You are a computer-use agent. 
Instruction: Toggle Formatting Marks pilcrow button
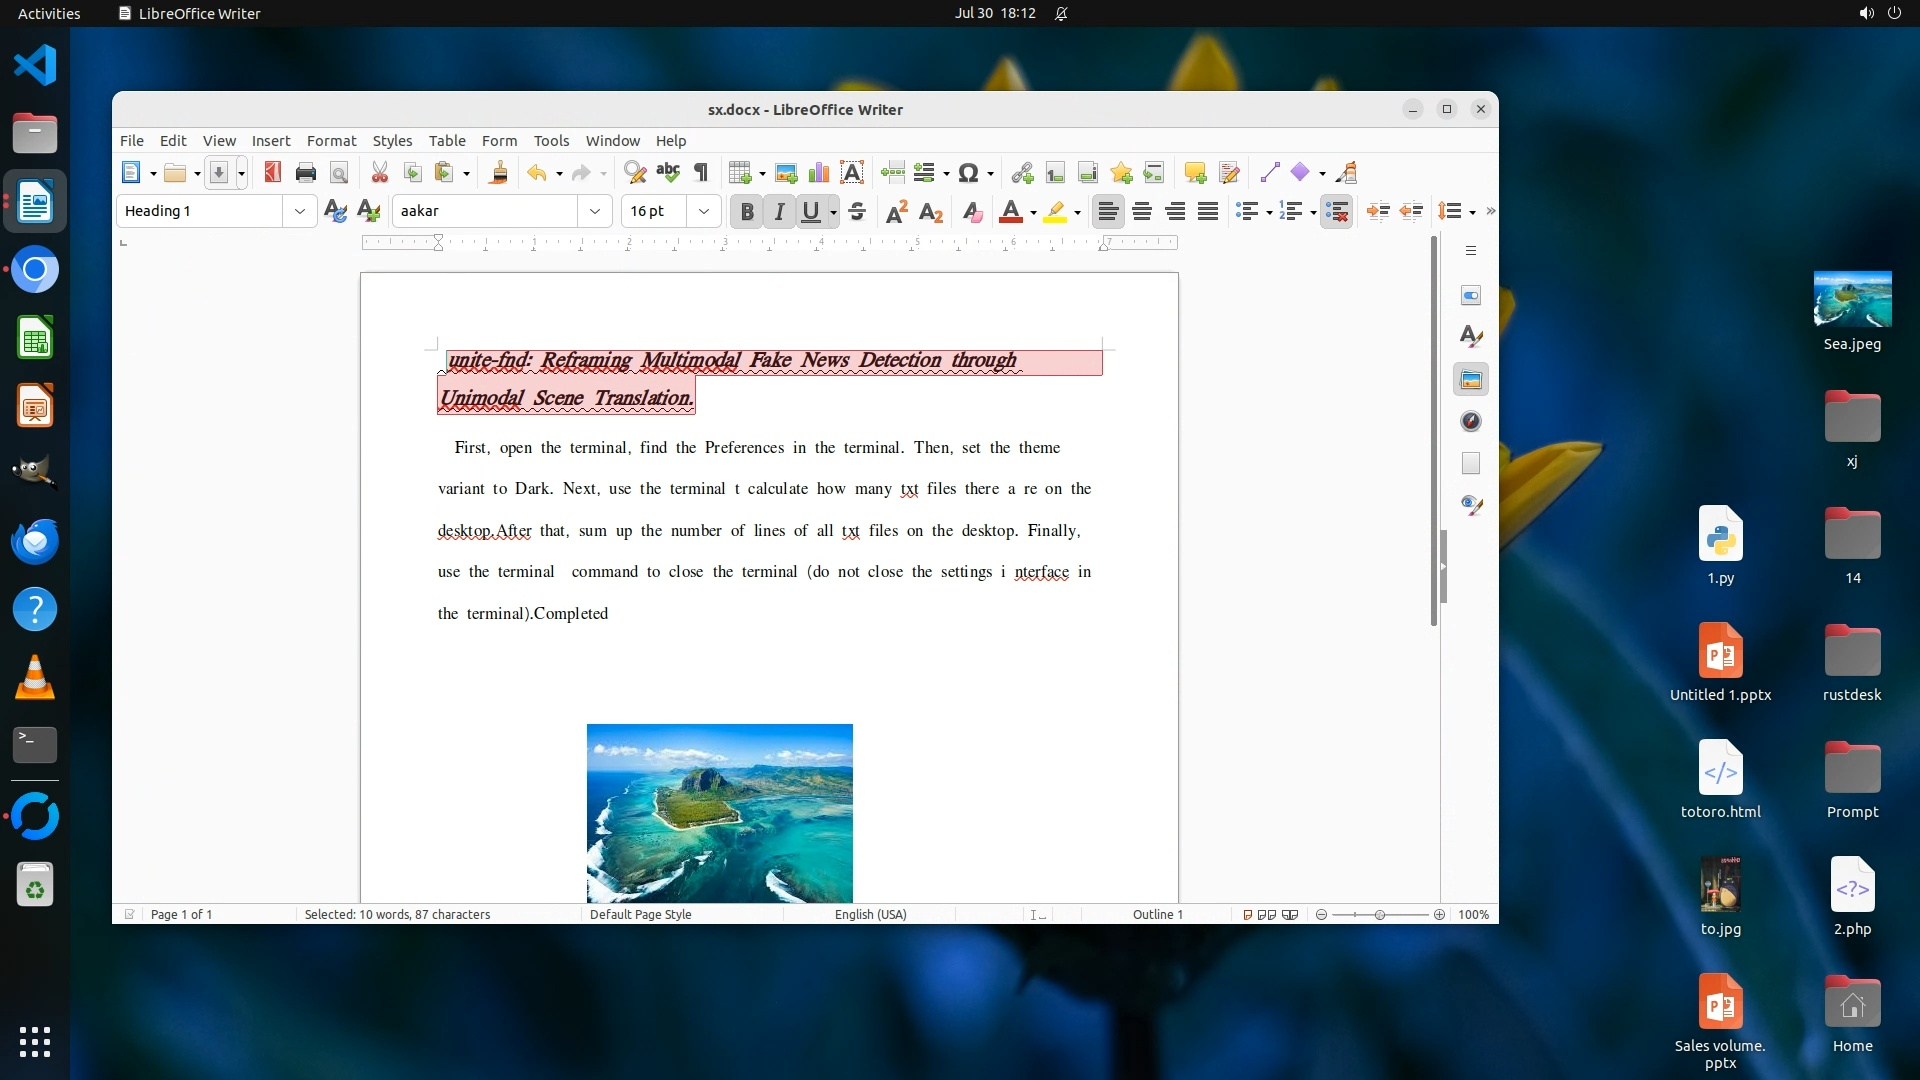click(x=701, y=172)
